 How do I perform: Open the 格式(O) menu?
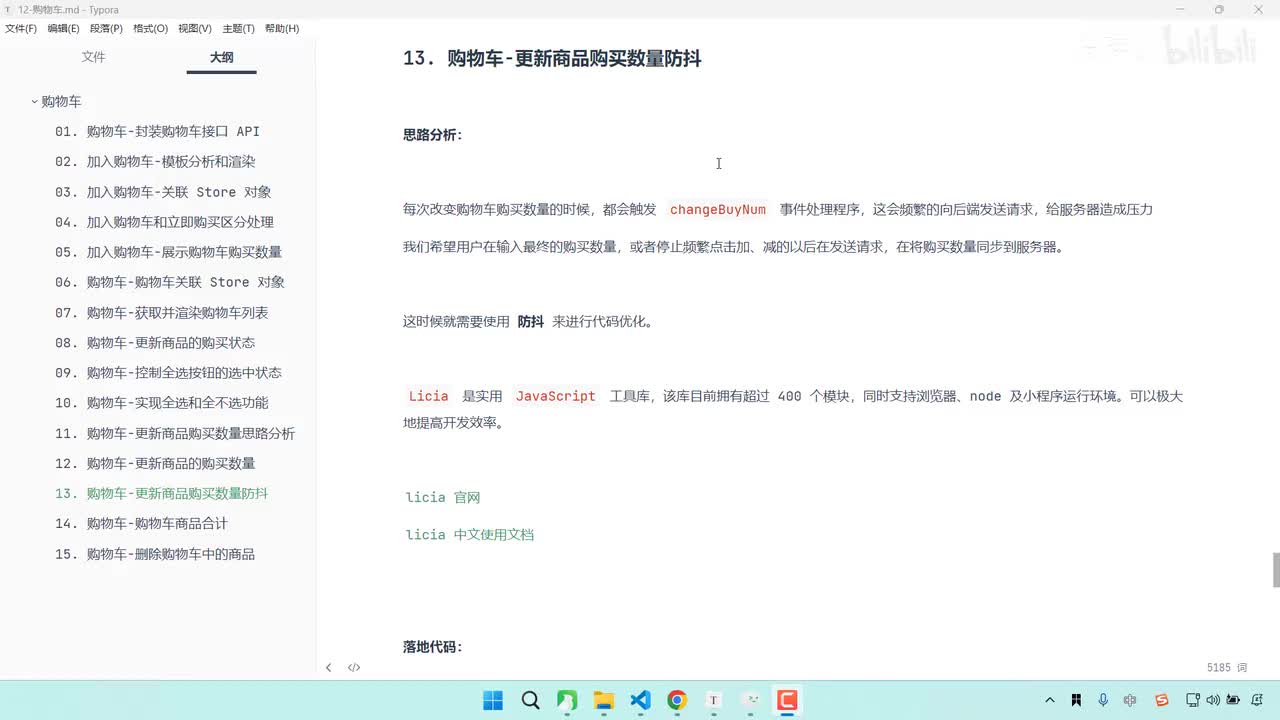[x=150, y=29]
